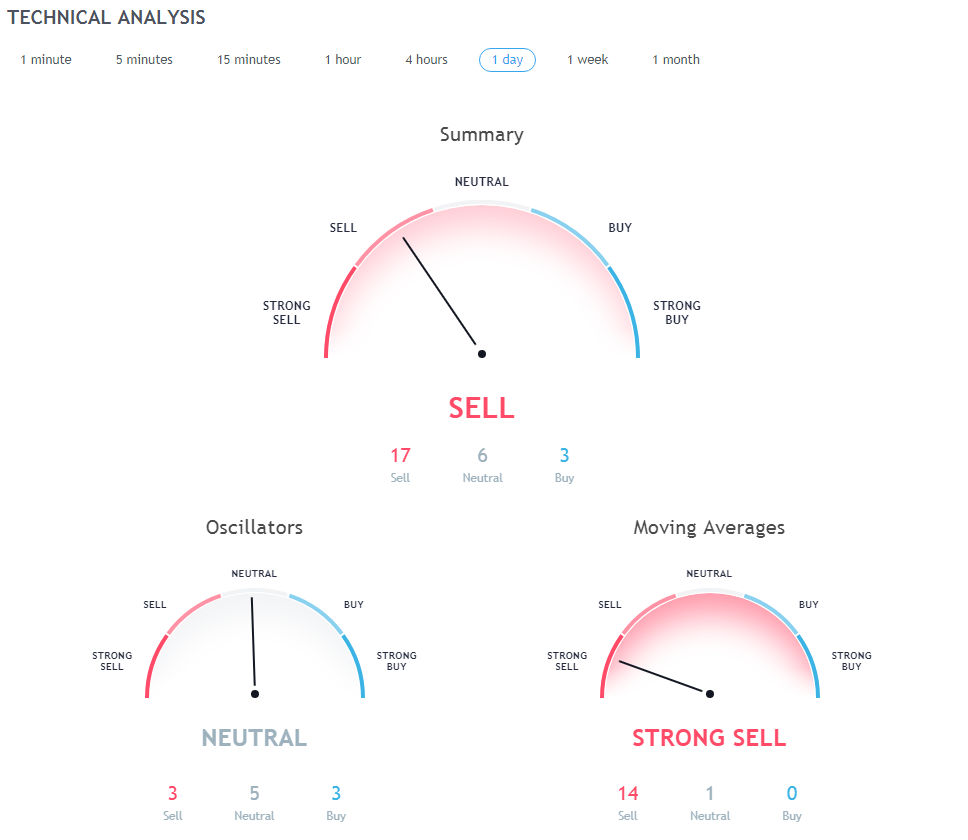Switch to the 5 minutes timeframe

tap(144, 60)
